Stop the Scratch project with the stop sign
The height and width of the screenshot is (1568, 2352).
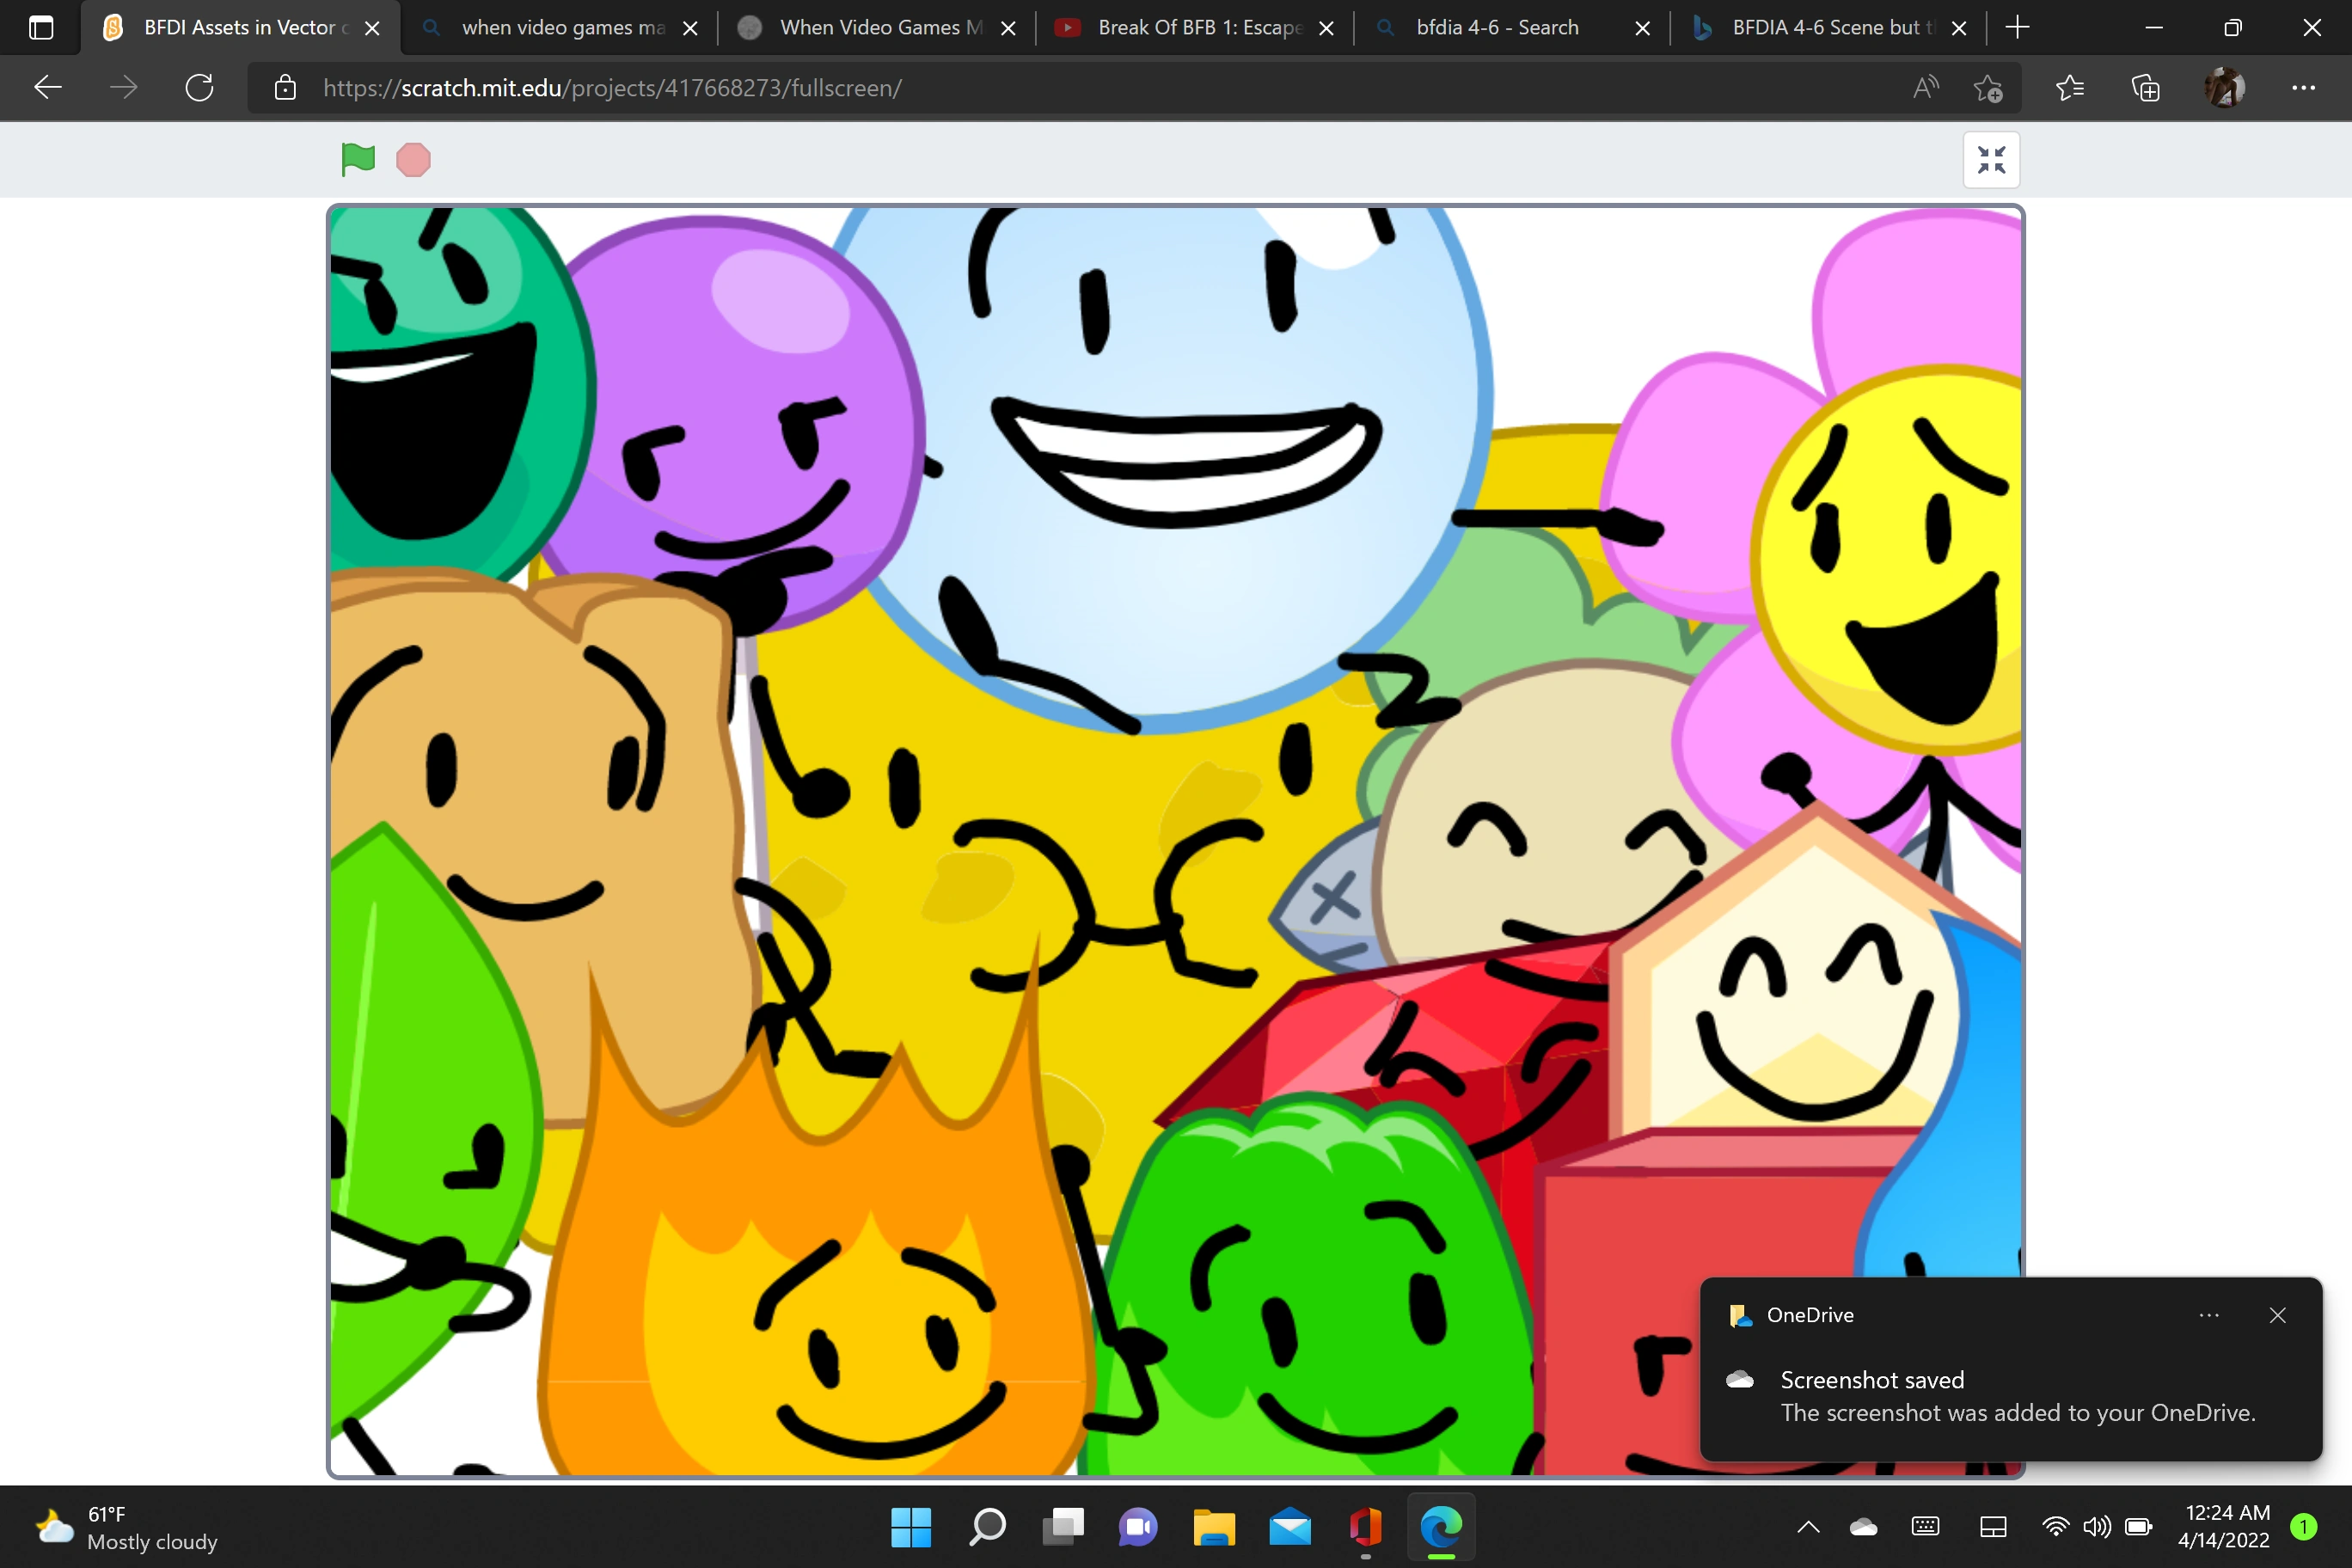pos(412,159)
